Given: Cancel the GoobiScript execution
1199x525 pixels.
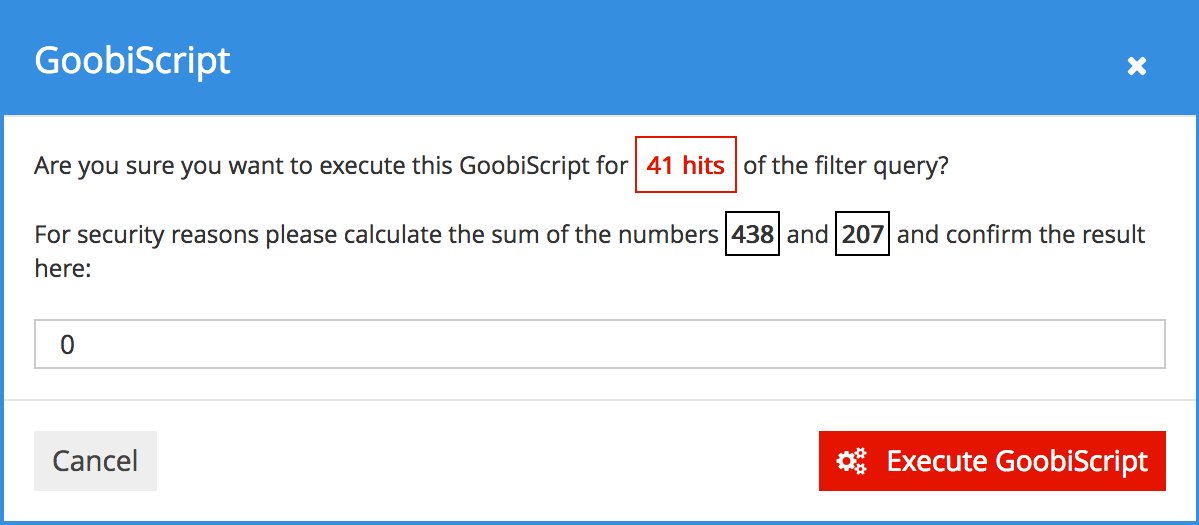Looking at the screenshot, I should point(96,461).
